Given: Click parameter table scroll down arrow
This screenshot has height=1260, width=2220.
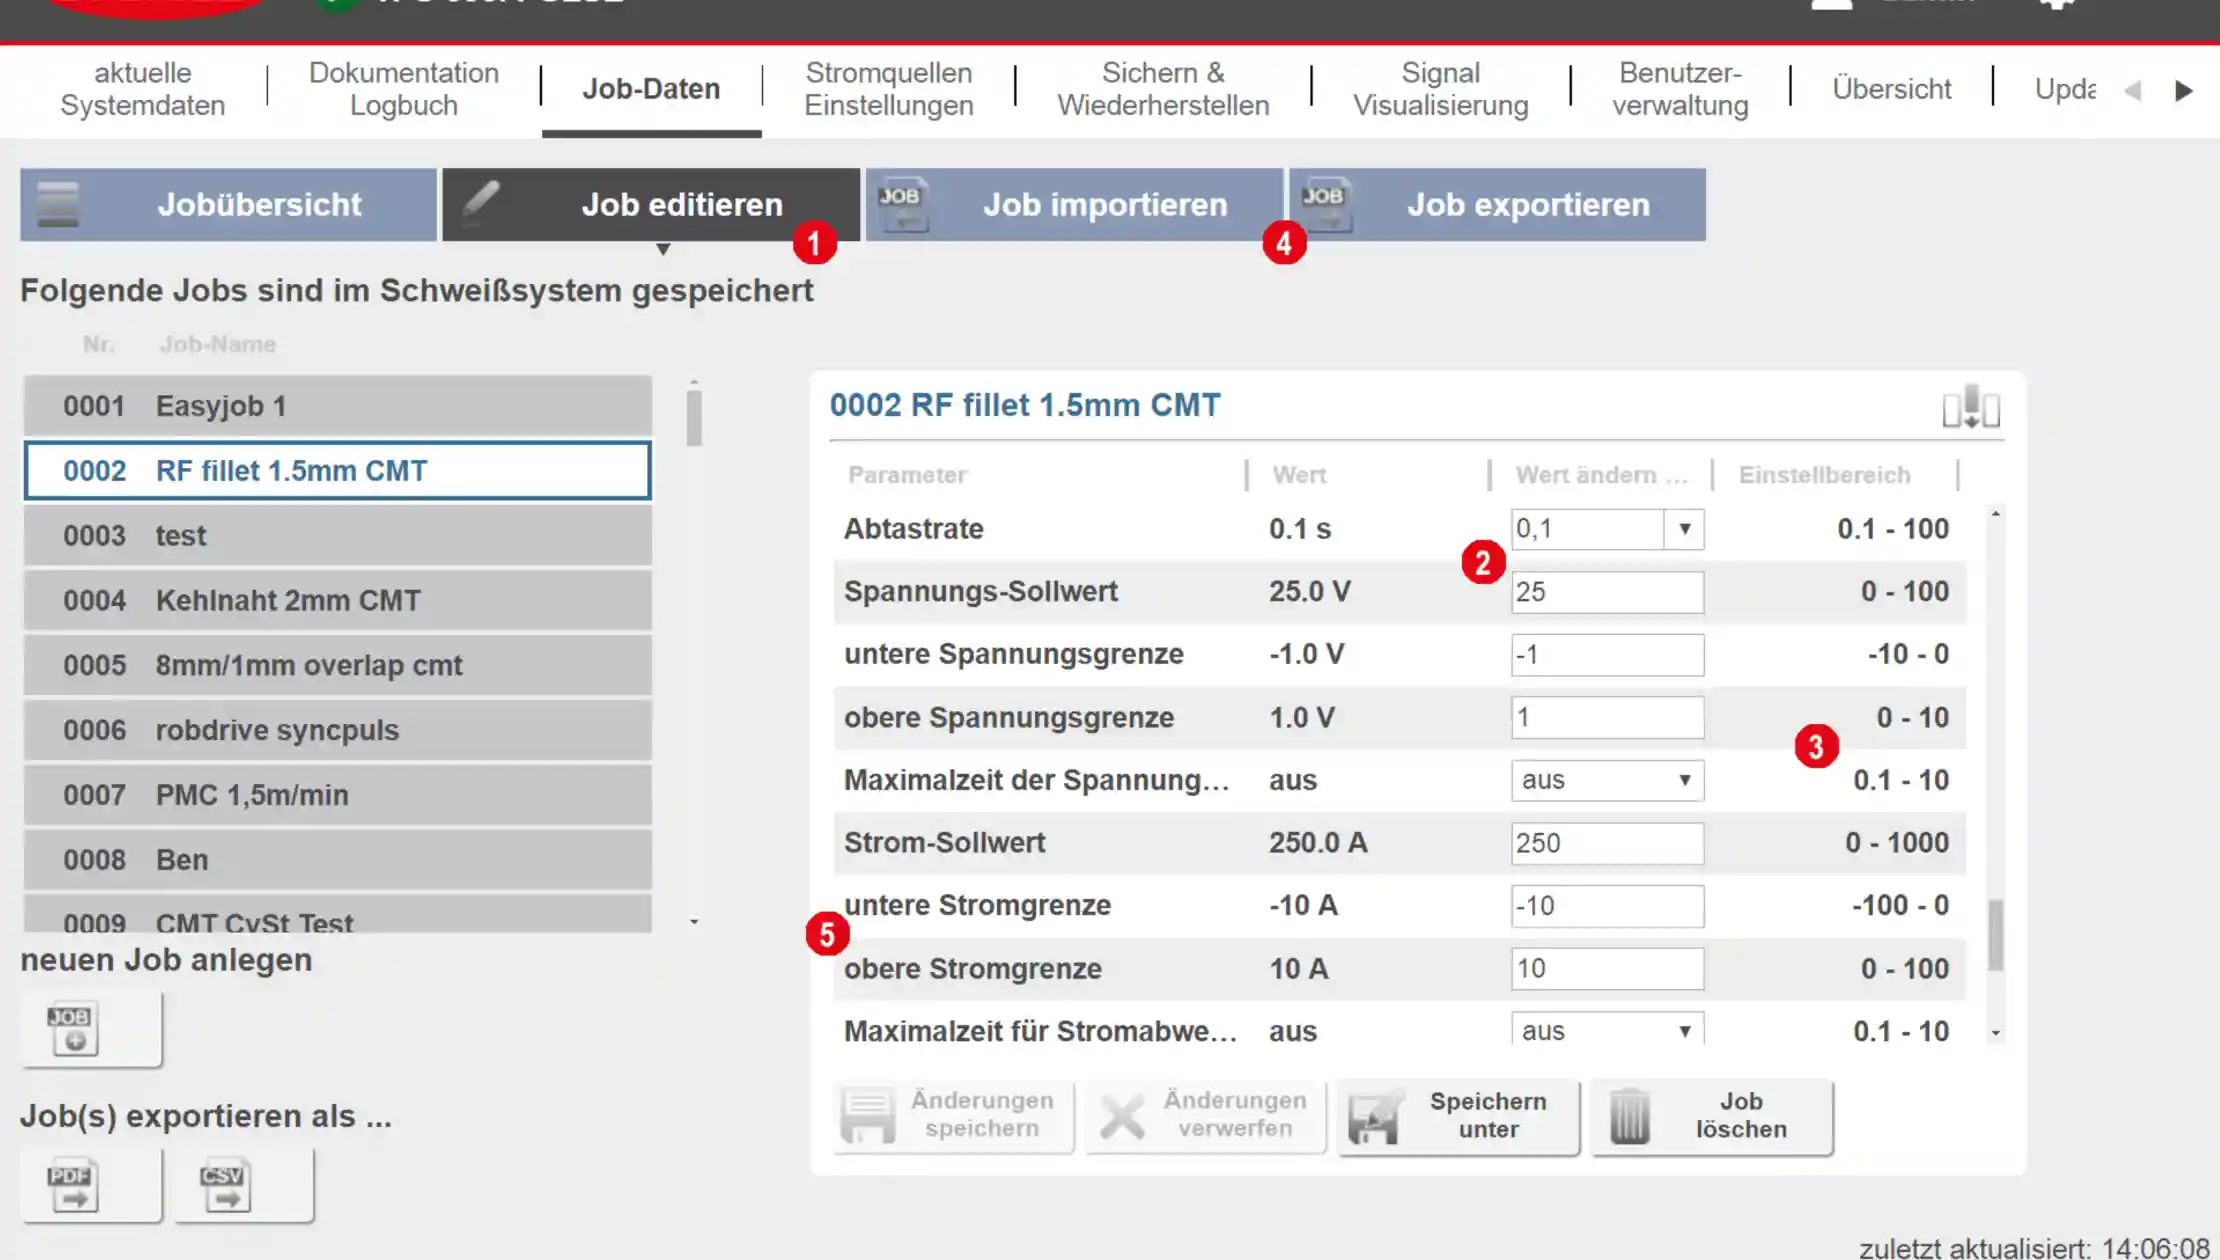Looking at the screenshot, I should coord(1995,1033).
